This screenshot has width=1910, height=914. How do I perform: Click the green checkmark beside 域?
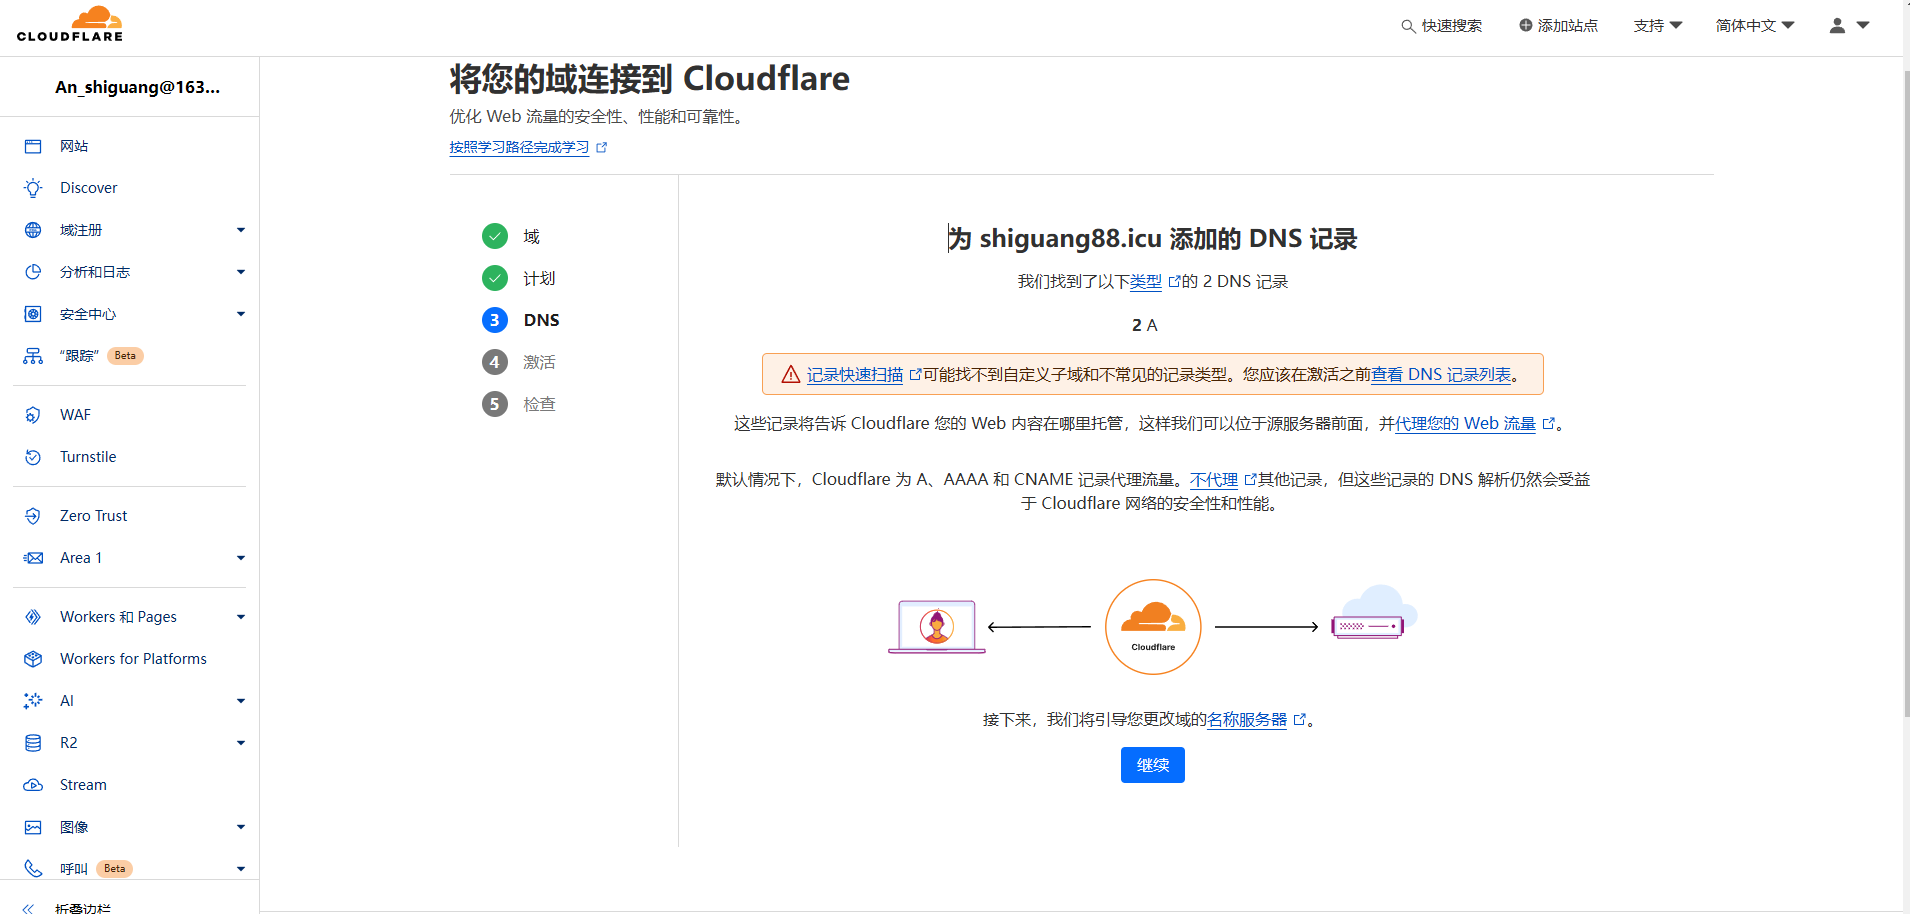point(495,236)
